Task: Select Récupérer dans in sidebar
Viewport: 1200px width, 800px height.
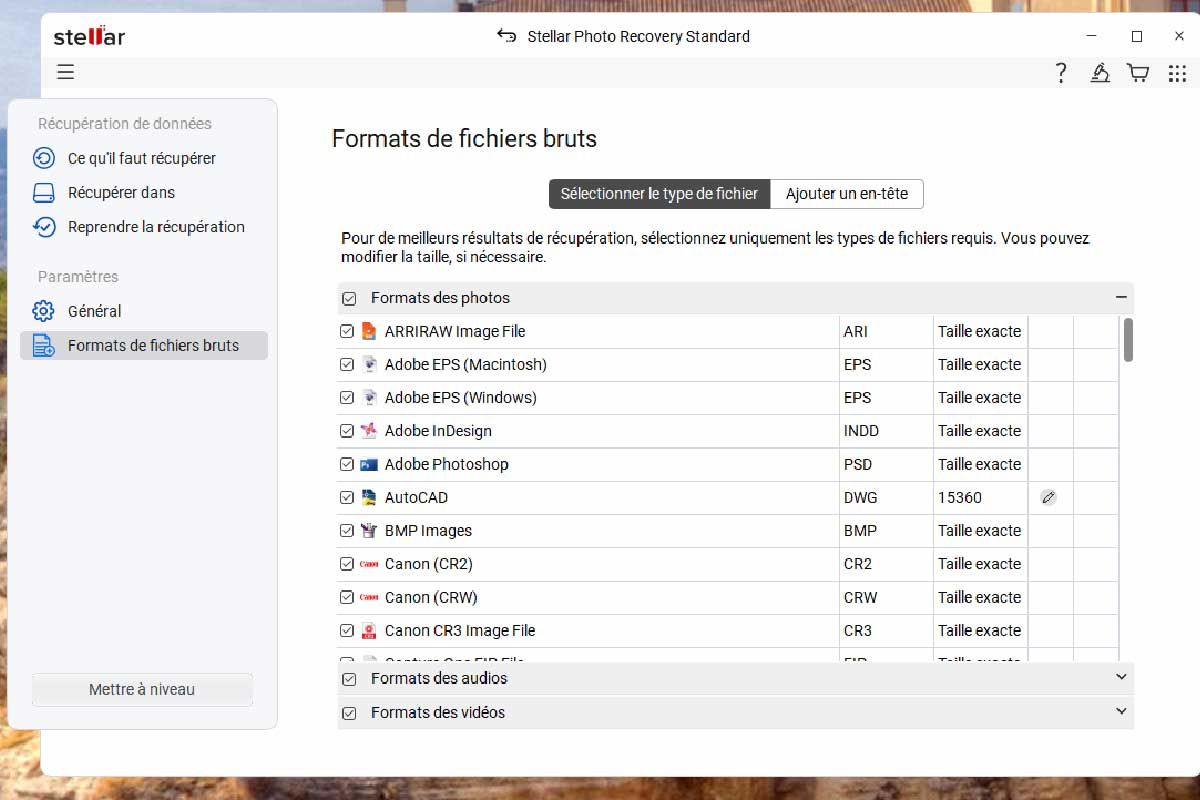Action: pyautogui.click(x=121, y=193)
